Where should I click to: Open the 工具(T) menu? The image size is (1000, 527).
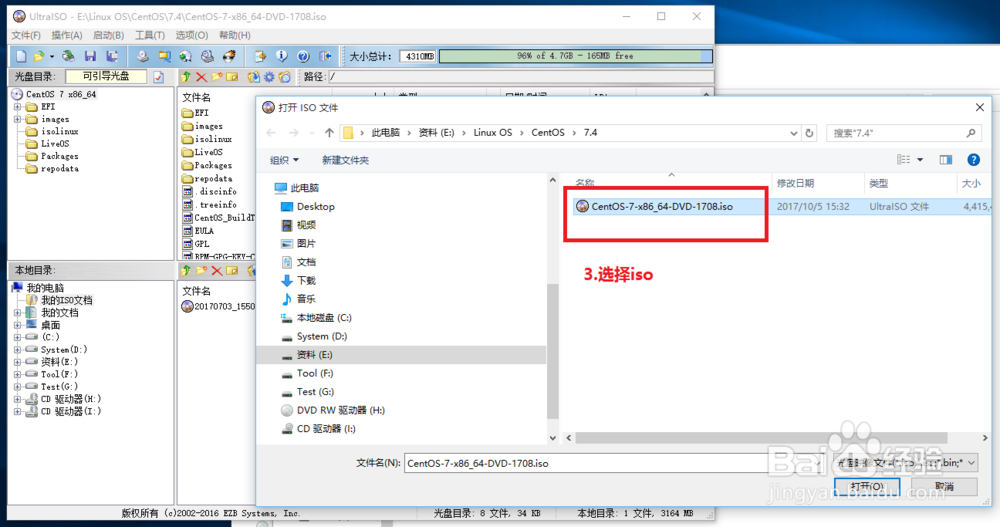[150, 36]
